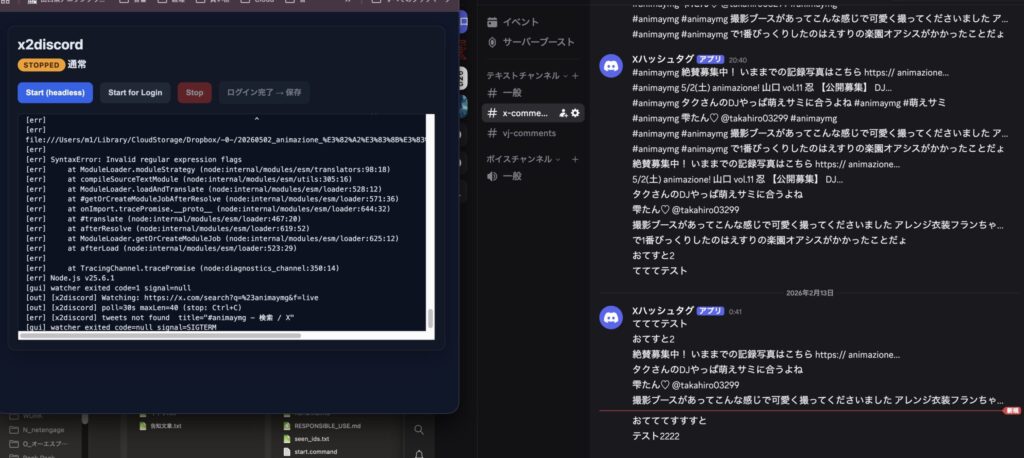
Task: Open the text channel named 一般
Action: (x=534, y=93)
